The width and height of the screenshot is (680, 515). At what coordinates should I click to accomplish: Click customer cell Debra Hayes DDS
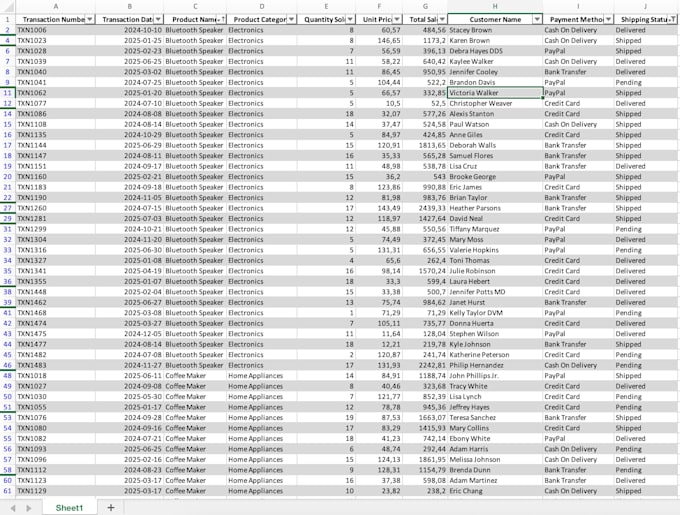click(x=495, y=51)
